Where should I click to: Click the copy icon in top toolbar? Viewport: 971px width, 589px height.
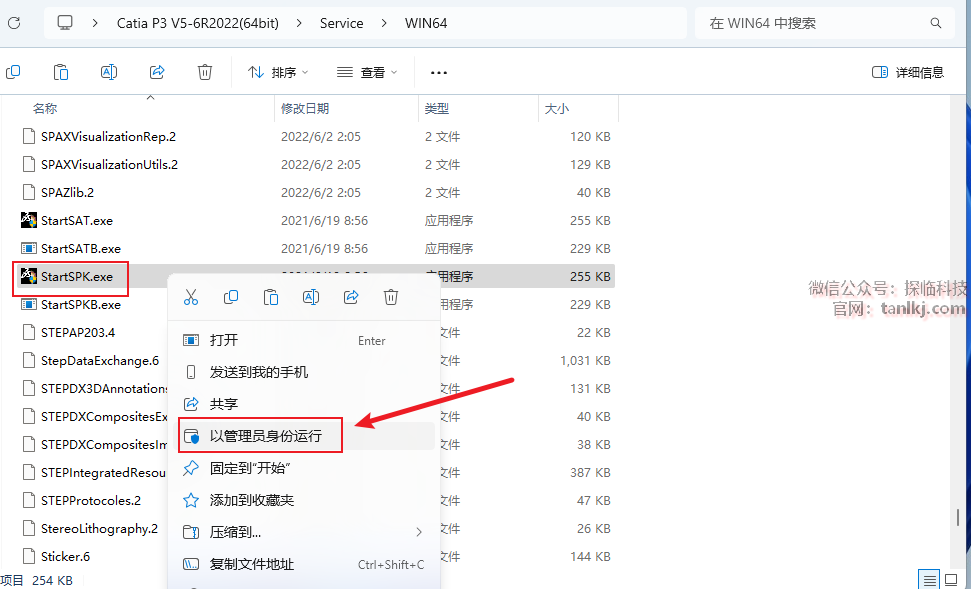pyautogui.click(x=13, y=72)
